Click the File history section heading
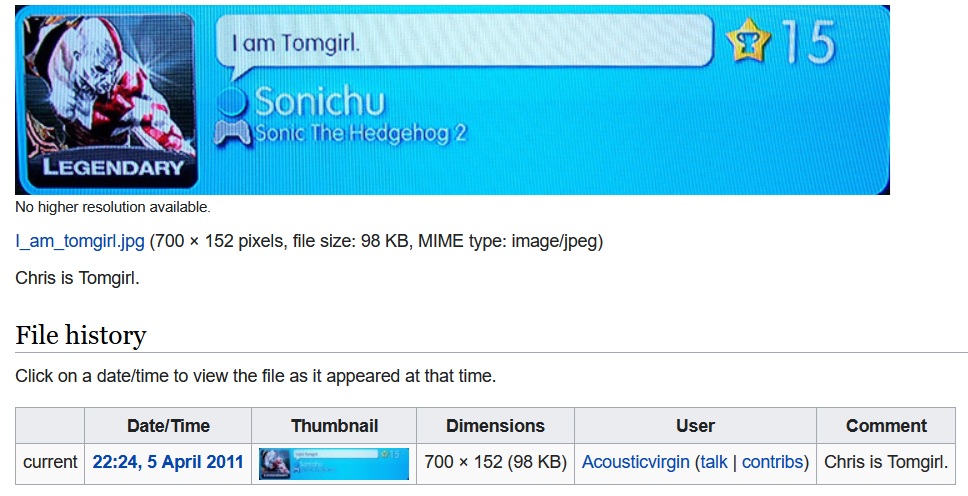This screenshot has width=968, height=496. 81,335
